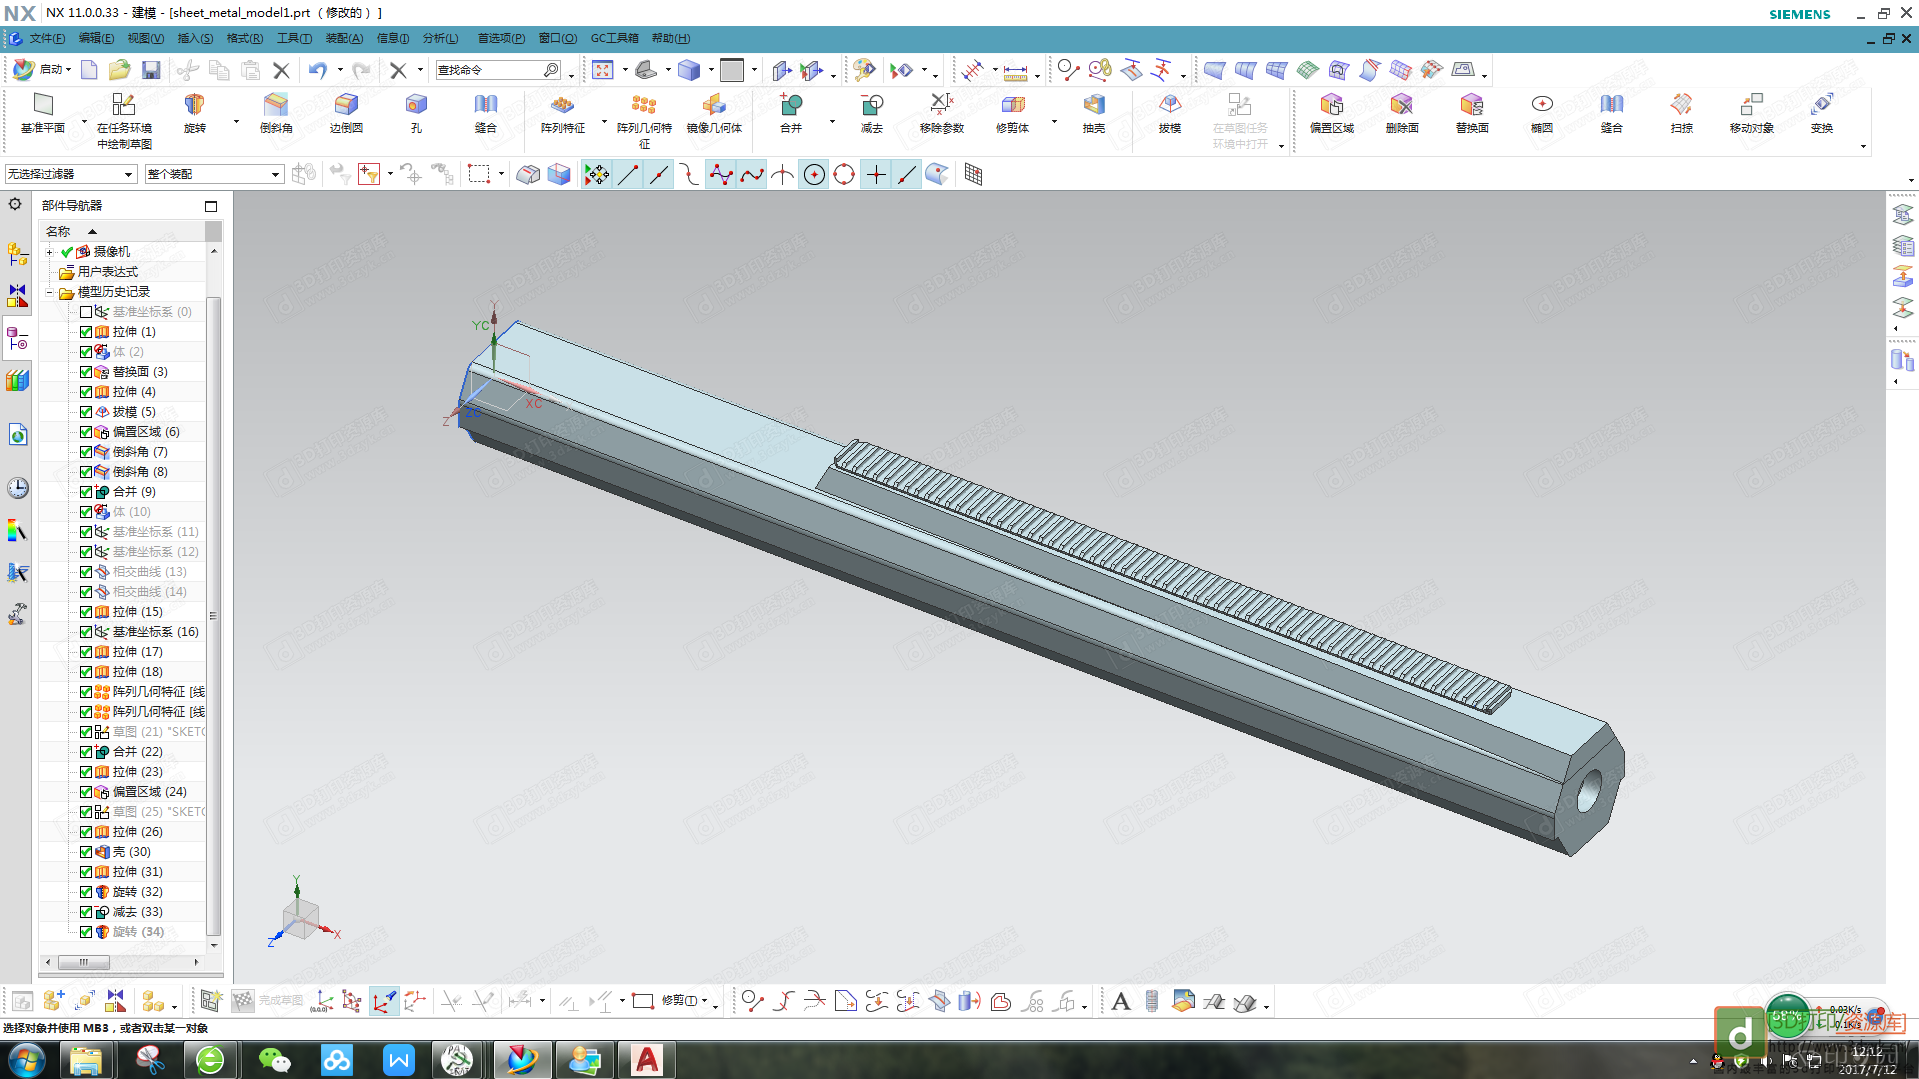Click the 合并 unite tool in ribbon
The height and width of the screenshot is (1079, 1919).
791,113
